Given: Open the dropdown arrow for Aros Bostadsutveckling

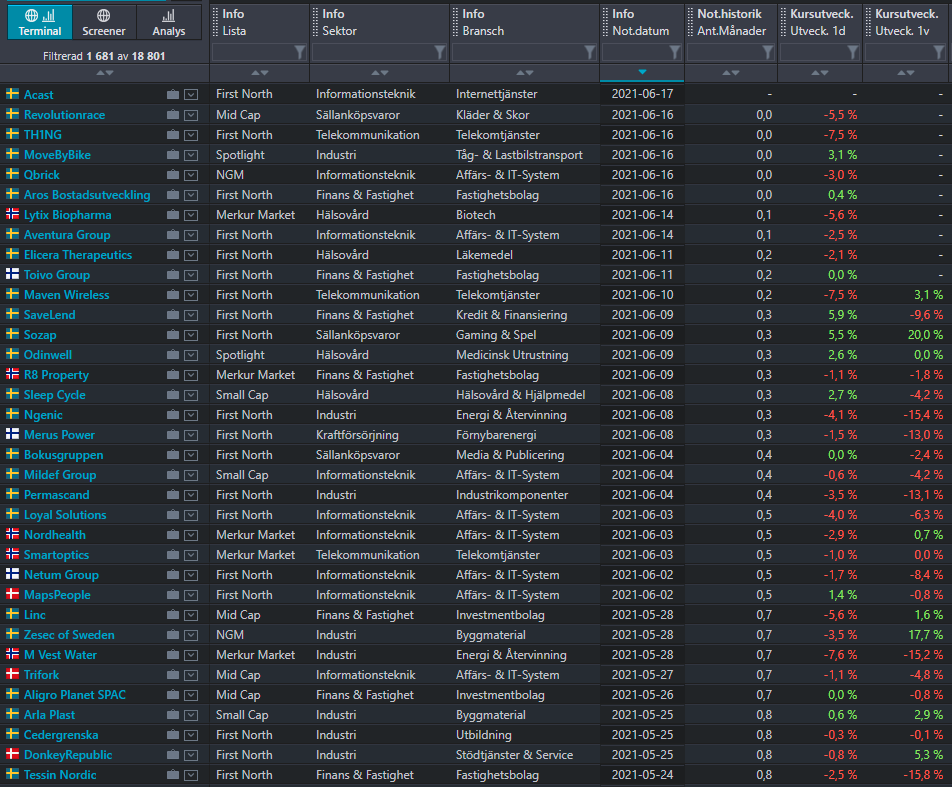Looking at the screenshot, I should 191,195.
